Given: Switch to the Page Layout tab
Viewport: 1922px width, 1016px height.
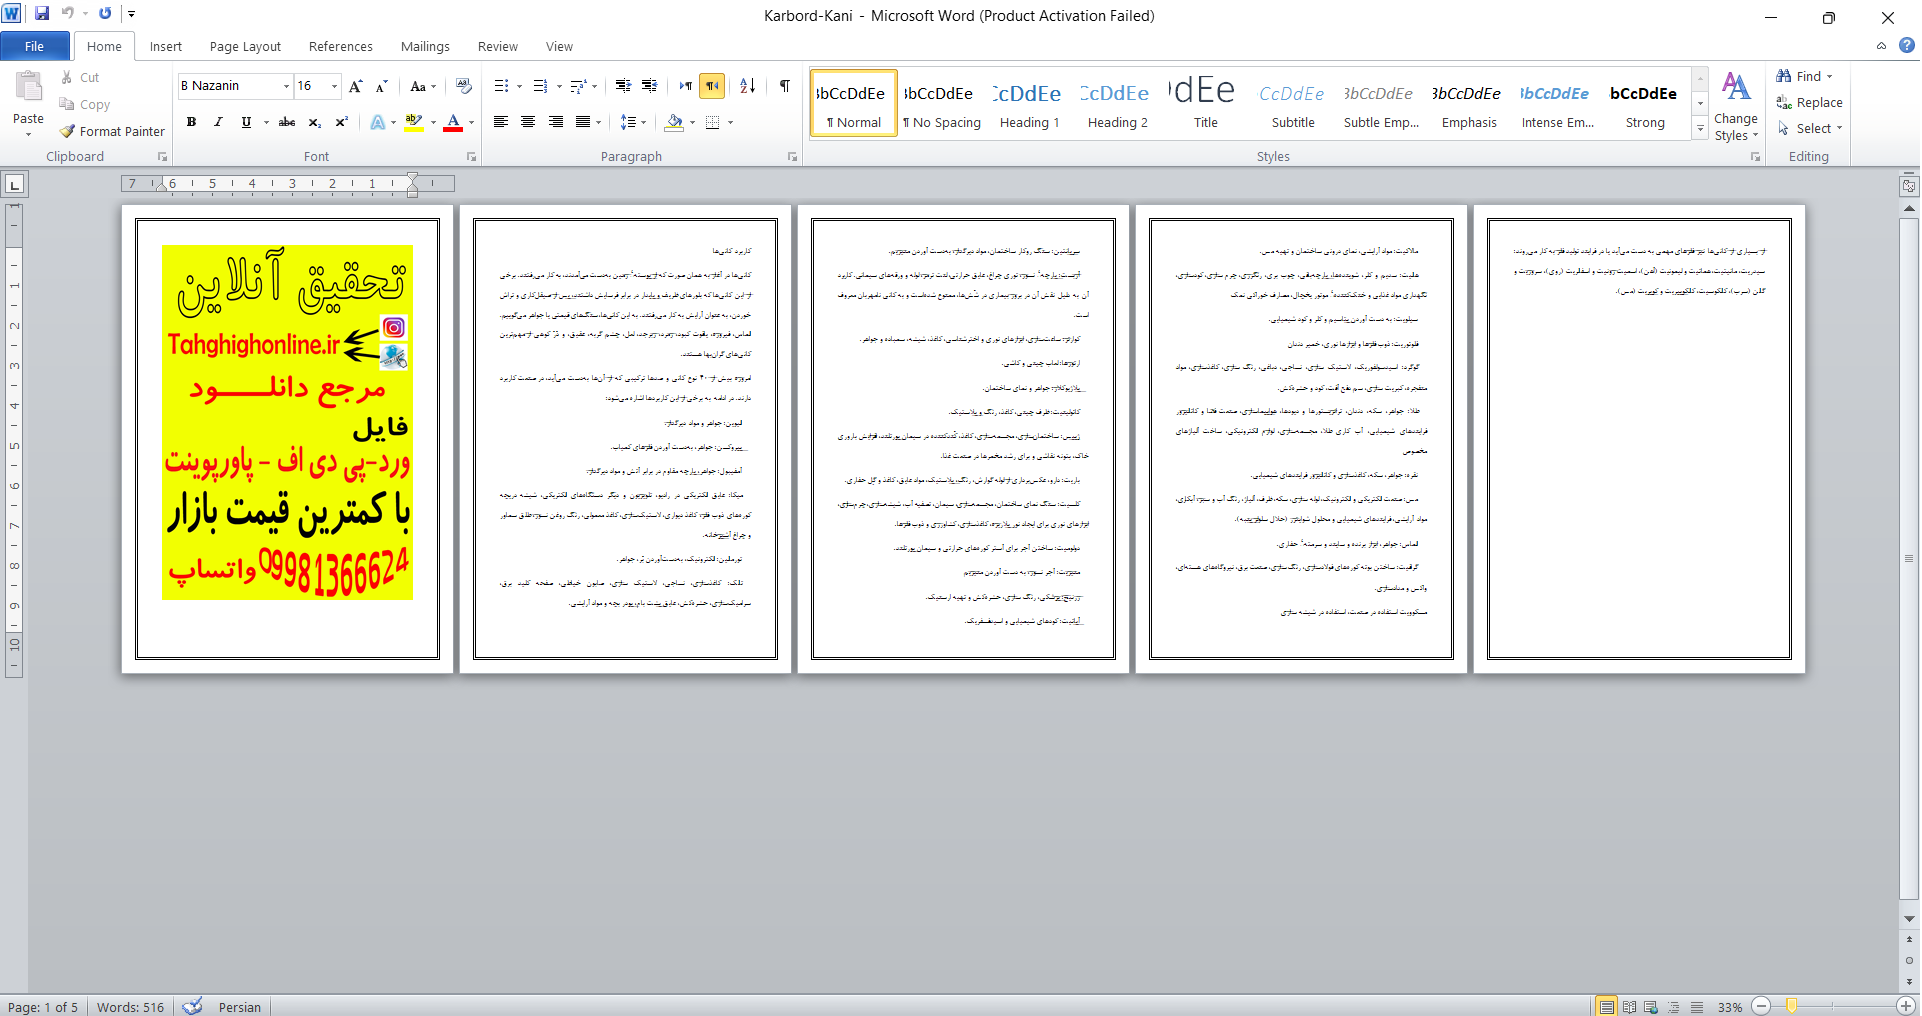Looking at the screenshot, I should (245, 46).
